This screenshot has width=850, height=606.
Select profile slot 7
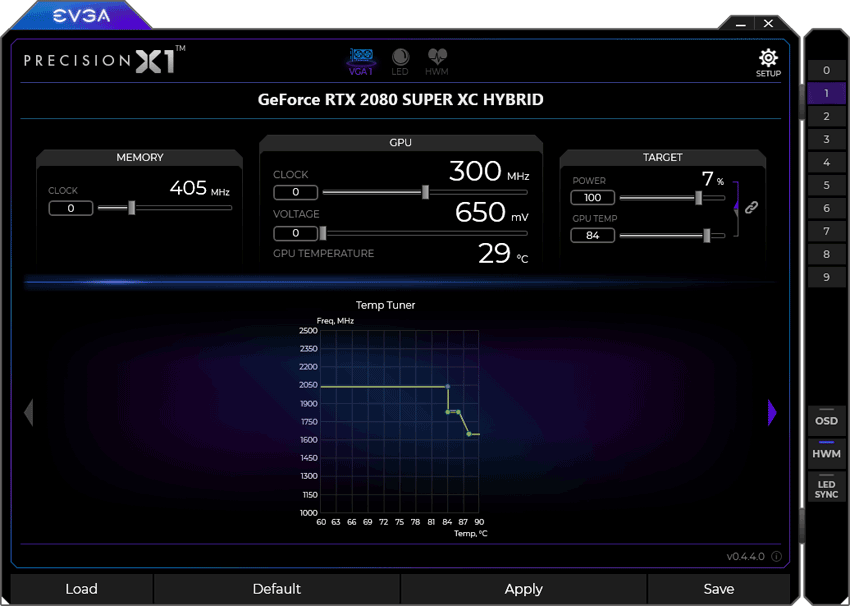pyautogui.click(x=826, y=231)
